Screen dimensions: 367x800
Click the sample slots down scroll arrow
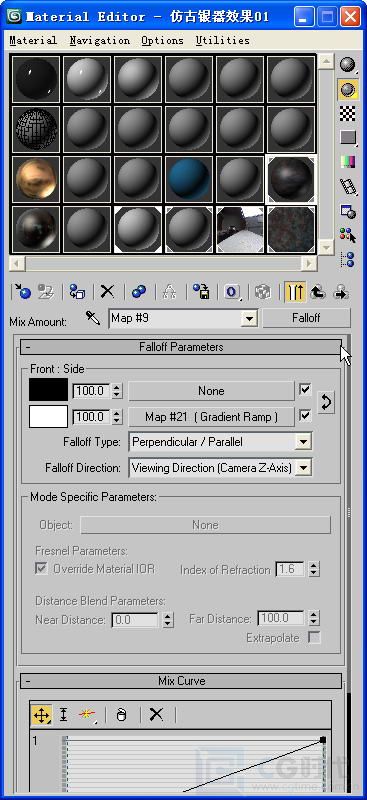(326, 248)
